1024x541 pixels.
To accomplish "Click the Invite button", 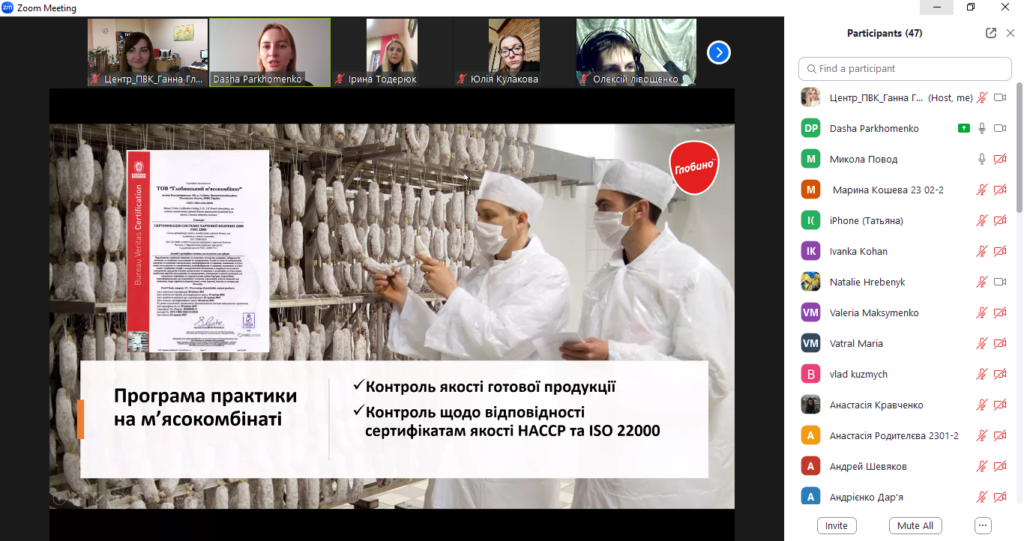I will coord(836,525).
